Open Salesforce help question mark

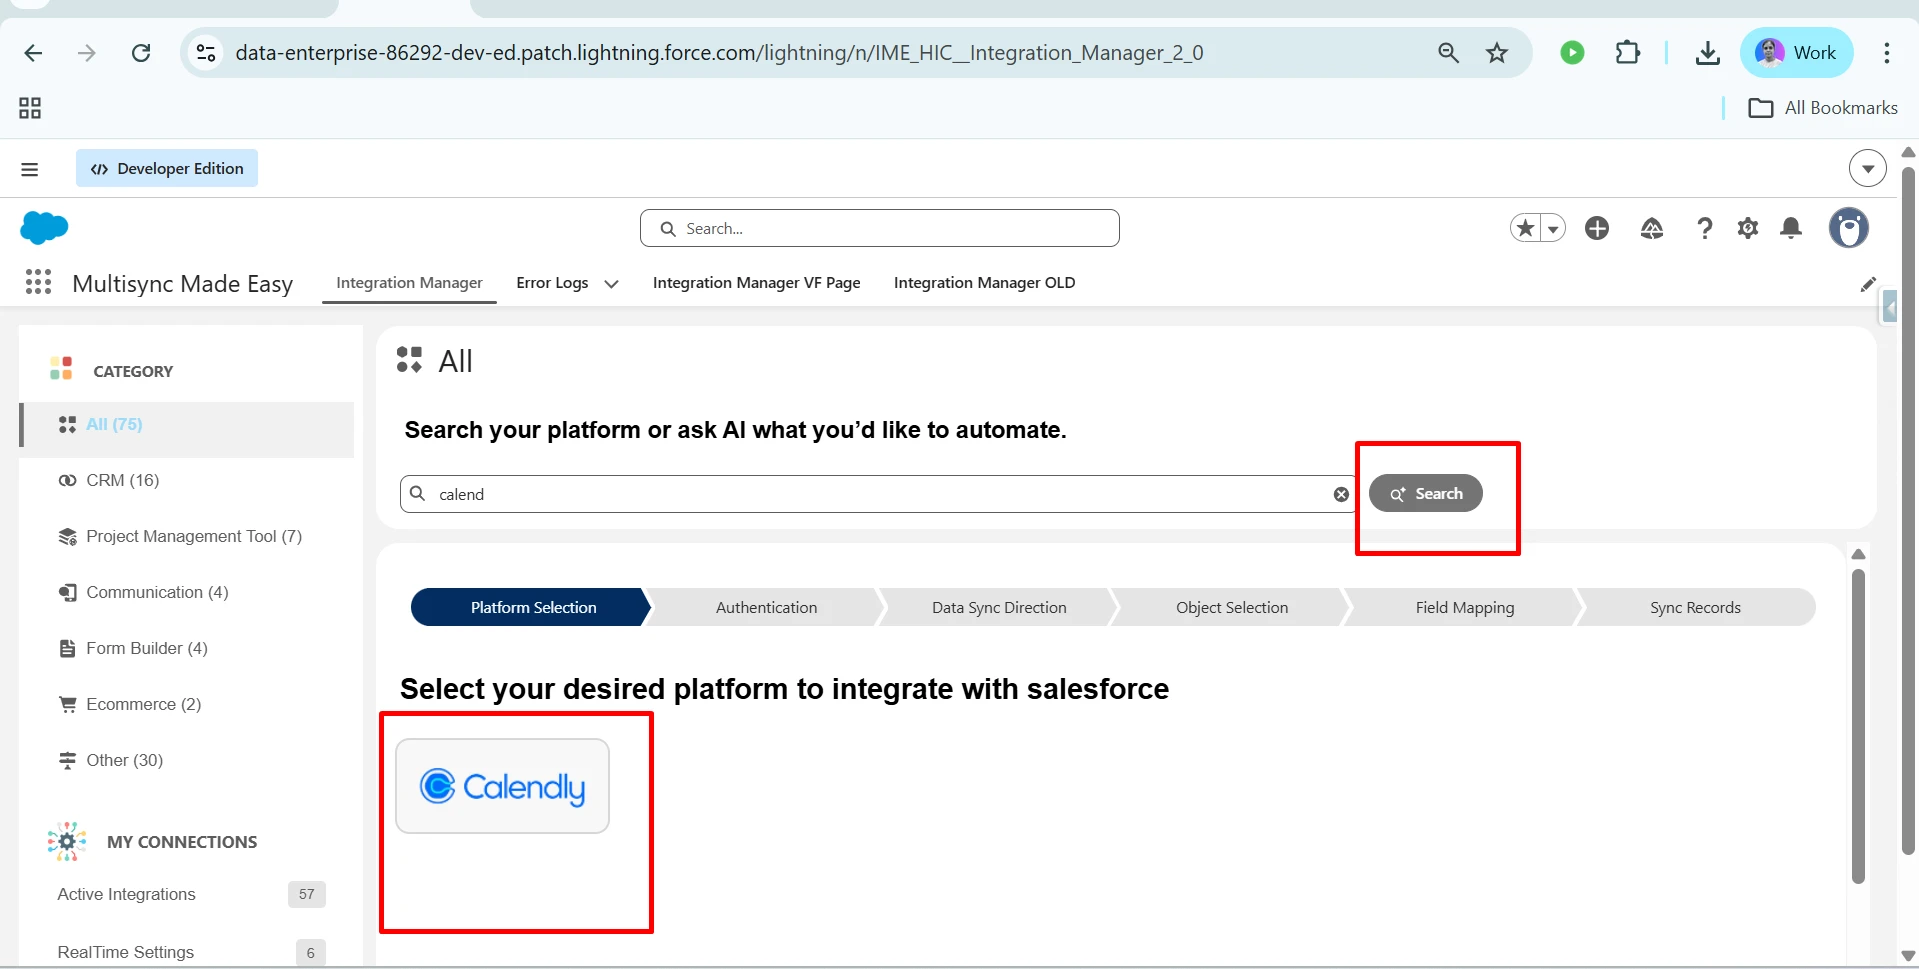1705,229
